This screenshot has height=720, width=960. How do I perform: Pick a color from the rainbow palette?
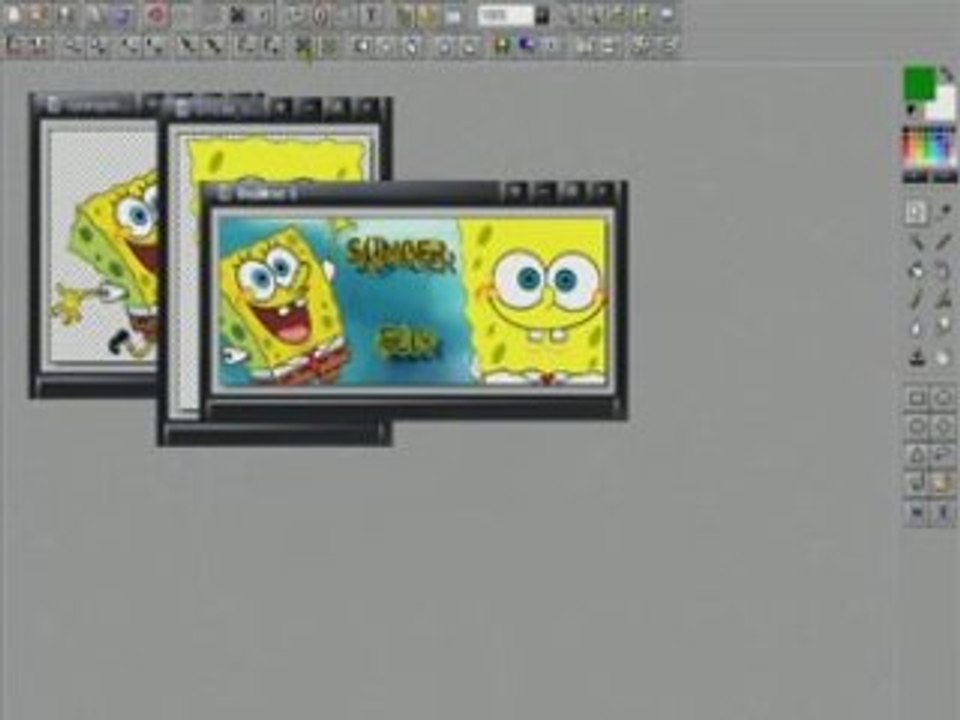929,148
